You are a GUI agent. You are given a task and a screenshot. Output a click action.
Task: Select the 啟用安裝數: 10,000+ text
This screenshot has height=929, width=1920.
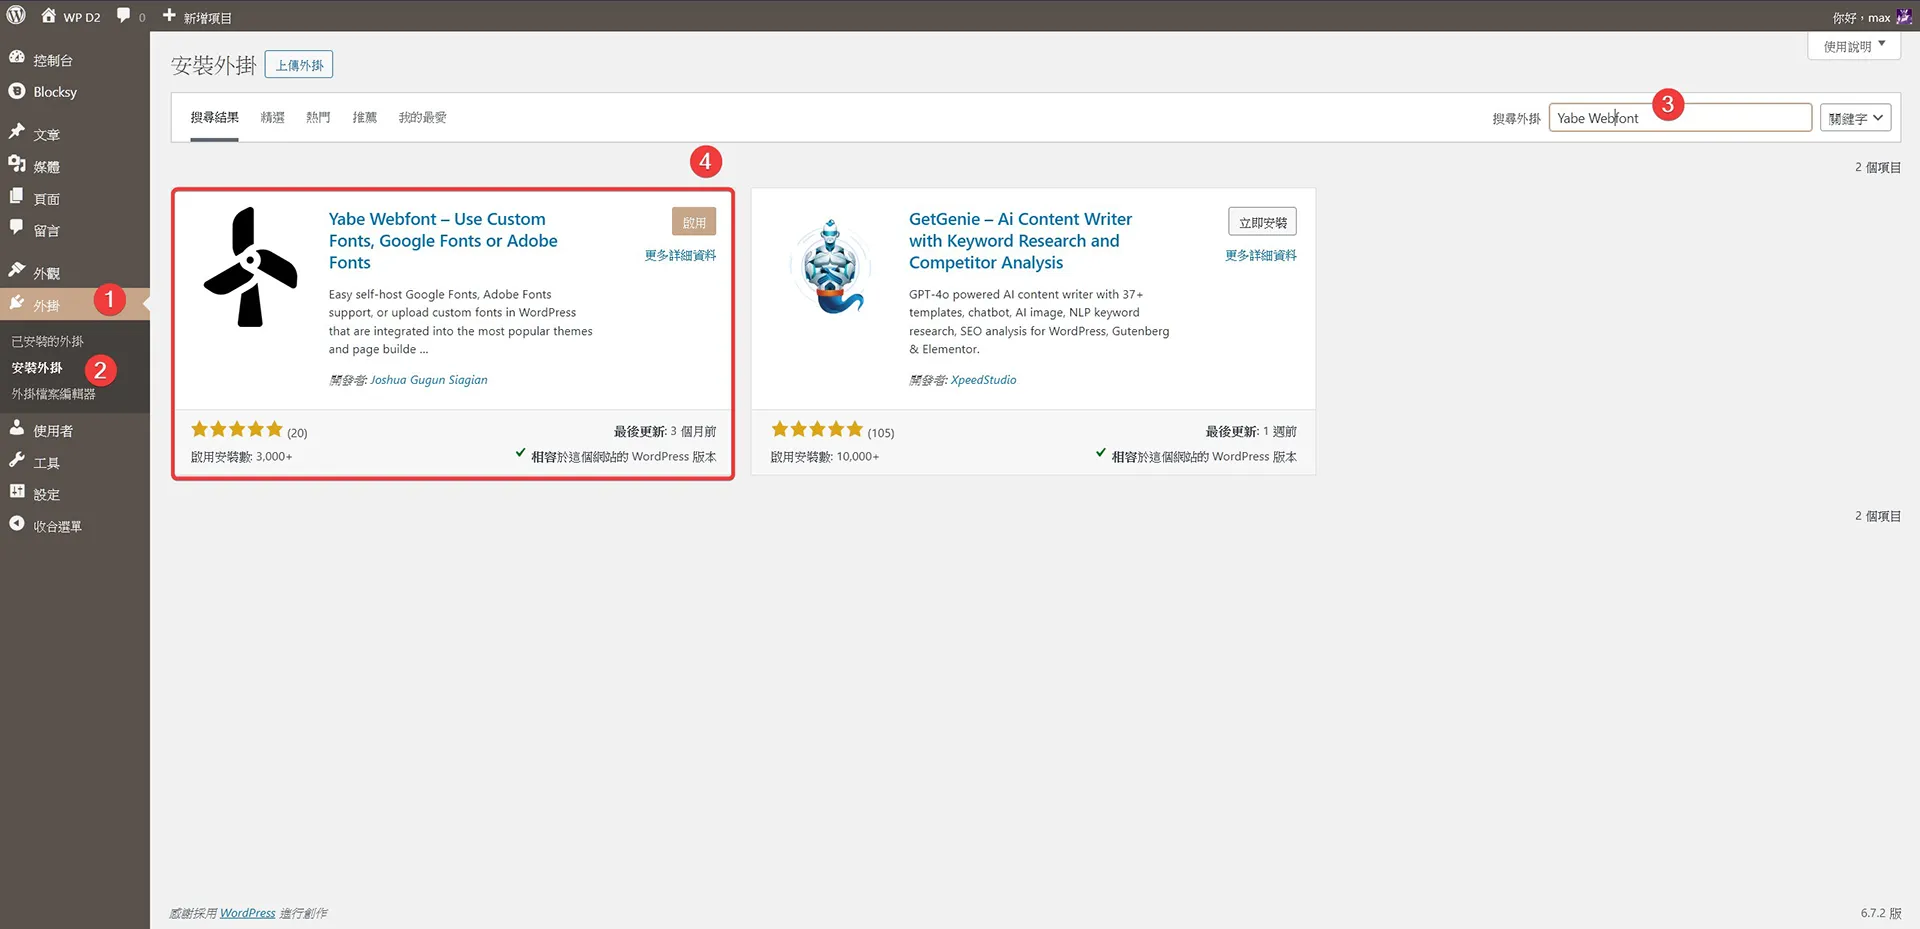click(x=824, y=457)
